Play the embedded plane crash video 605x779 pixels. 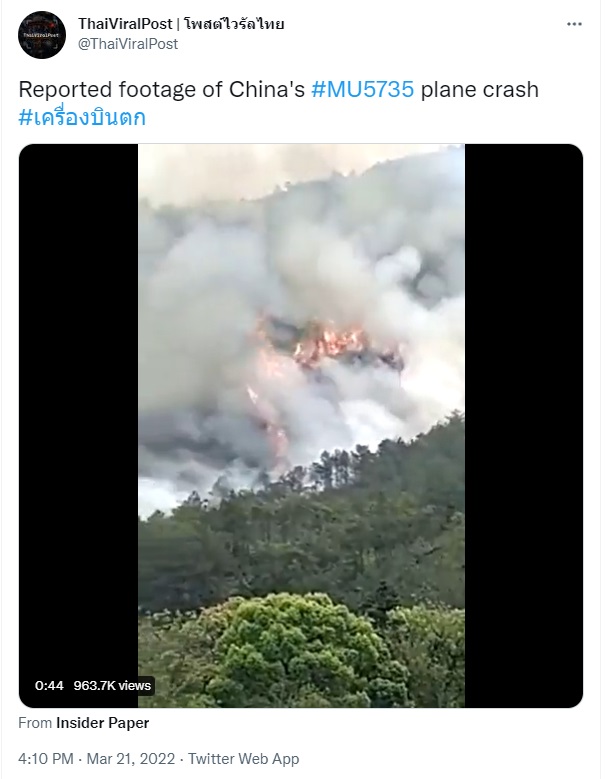[x=301, y=426]
